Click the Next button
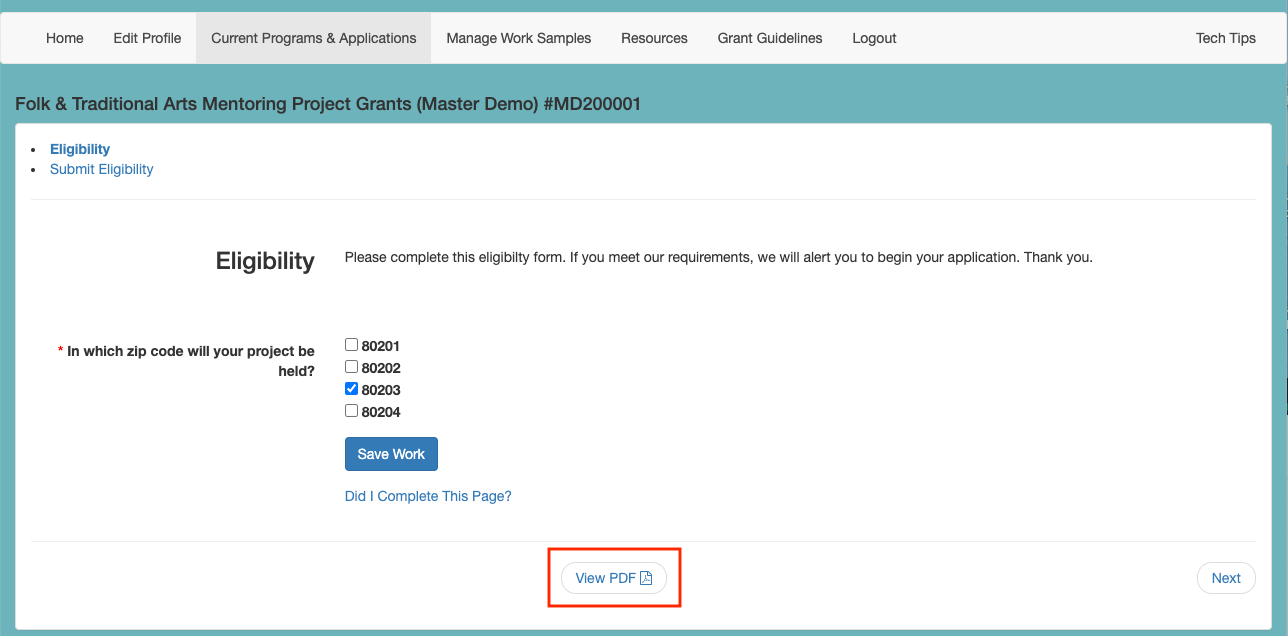 tap(1226, 578)
